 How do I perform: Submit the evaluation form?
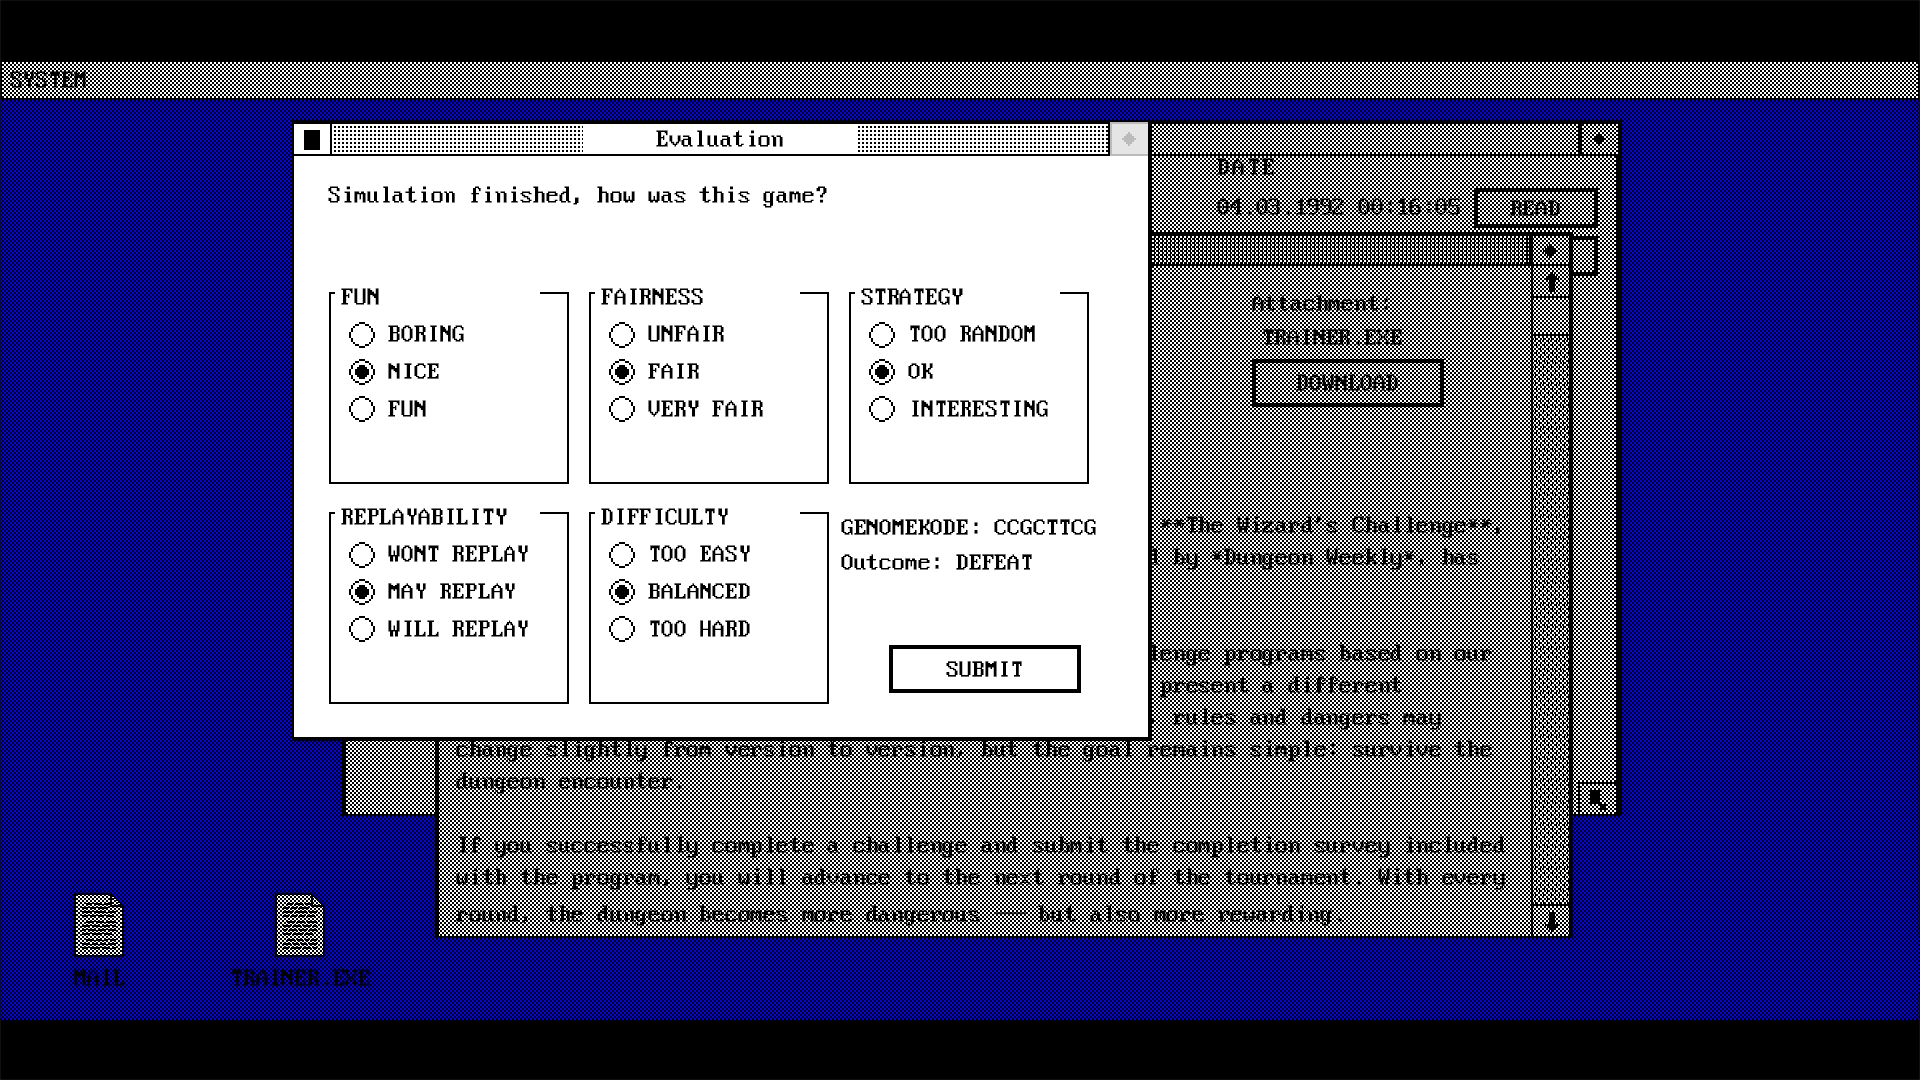tap(984, 669)
